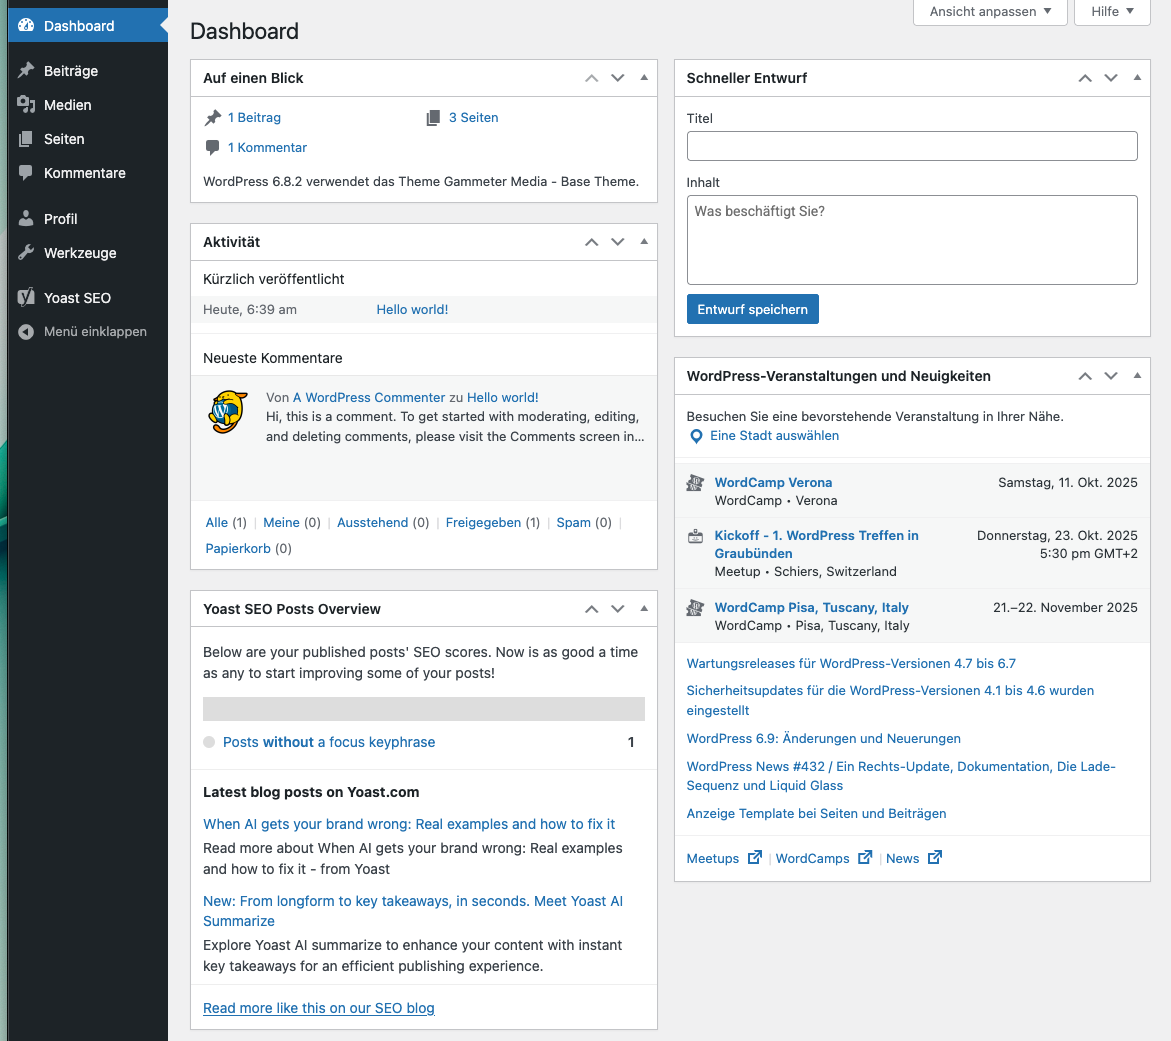Click the Profil user icon
This screenshot has width=1171, height=1041.
click(x=27, y=219)
